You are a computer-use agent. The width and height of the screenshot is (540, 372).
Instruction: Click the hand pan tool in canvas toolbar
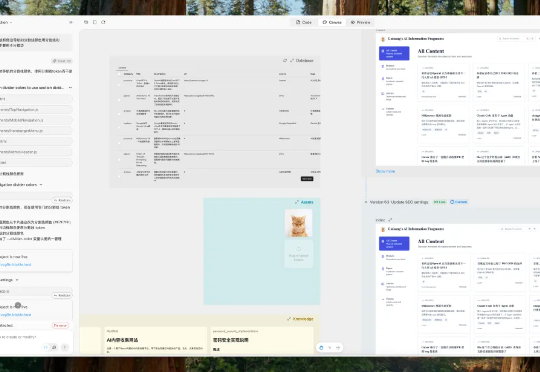(x=321, y=348)
